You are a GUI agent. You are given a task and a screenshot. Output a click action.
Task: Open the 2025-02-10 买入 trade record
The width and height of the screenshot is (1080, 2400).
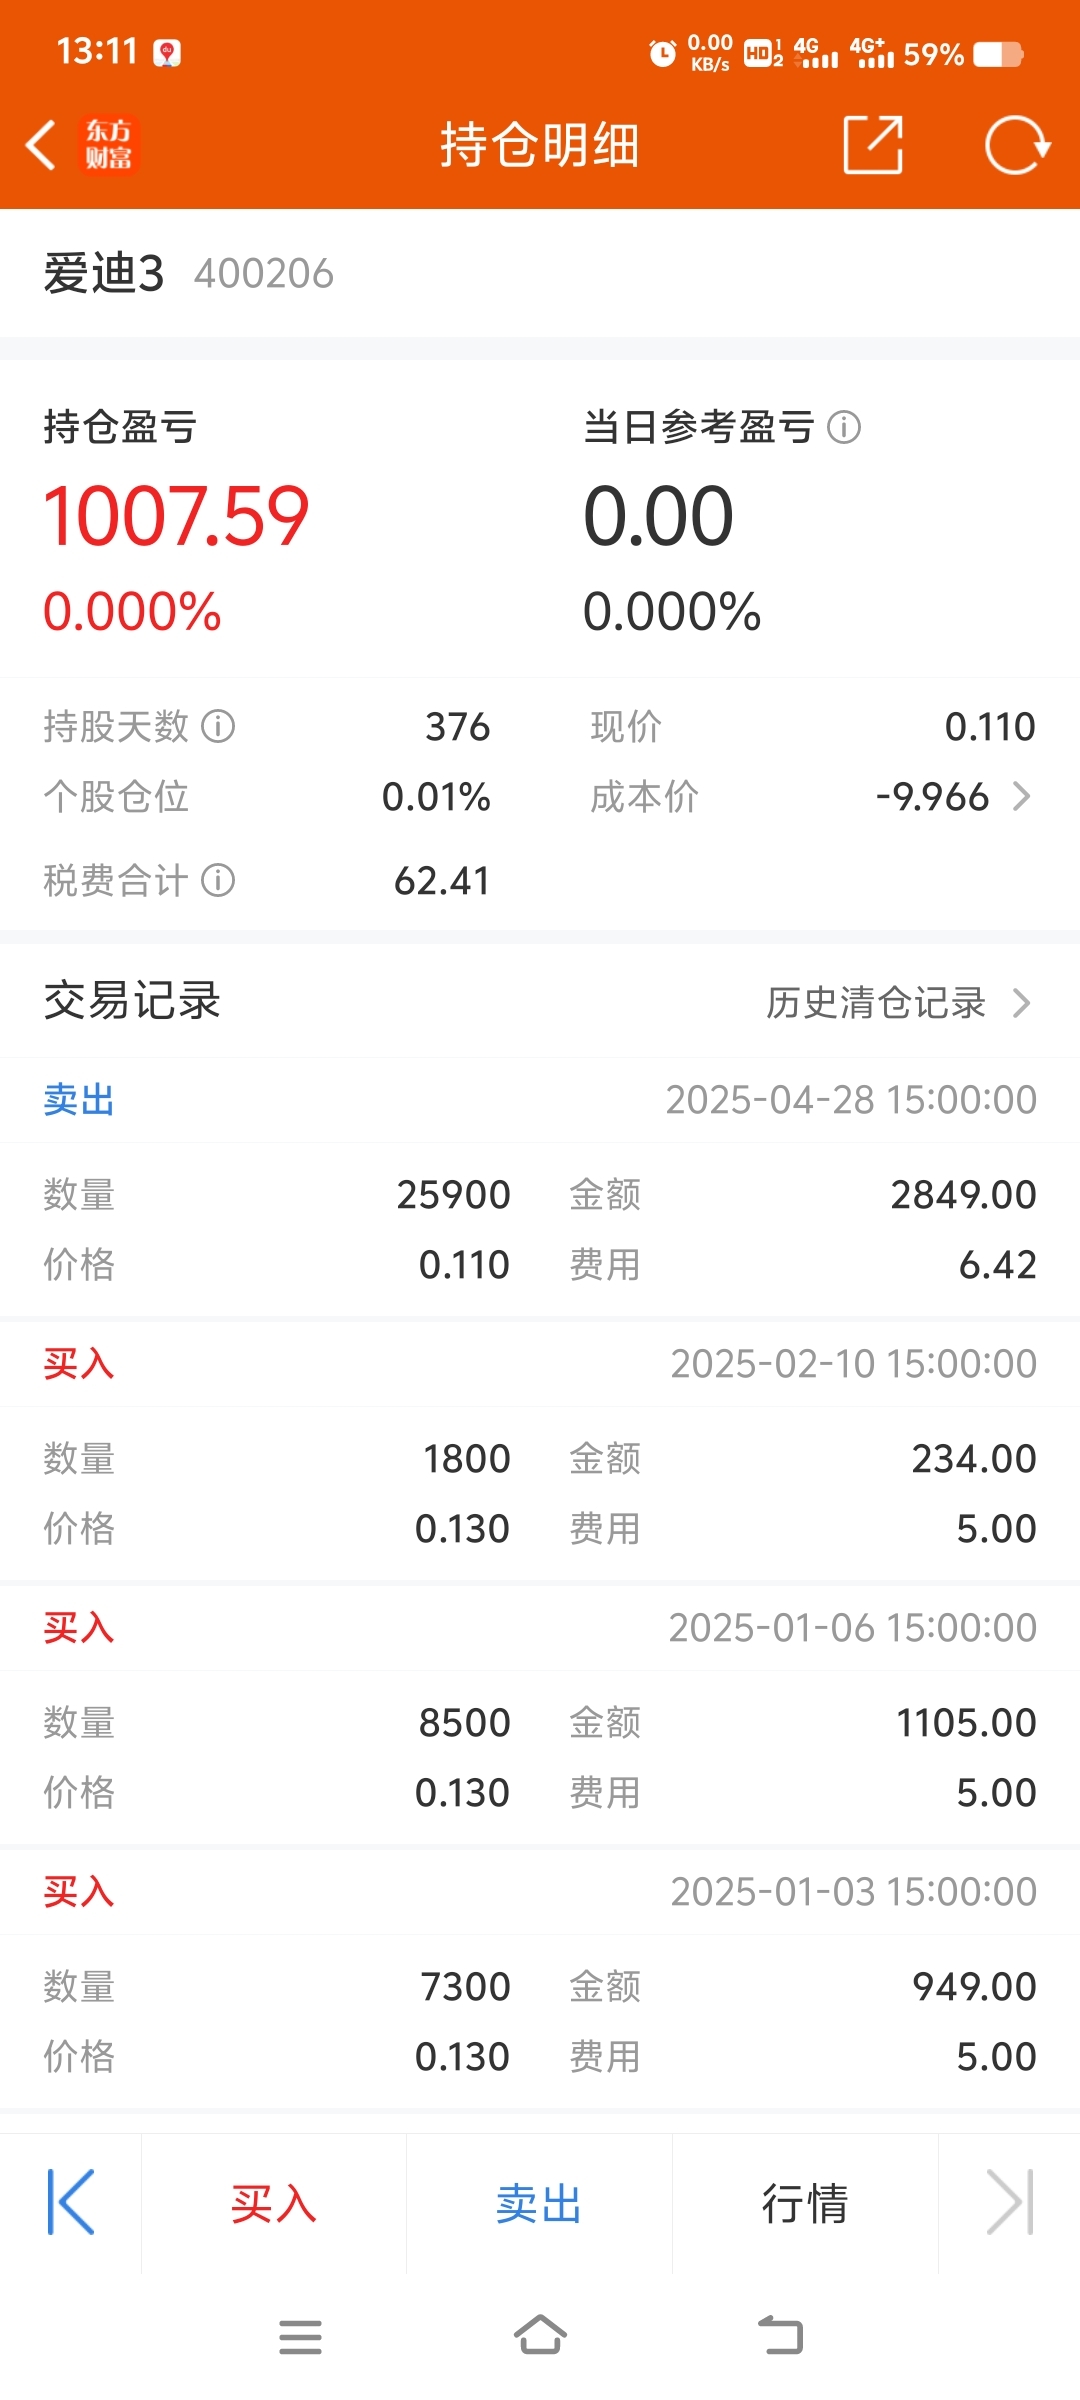click(540, 1453)
